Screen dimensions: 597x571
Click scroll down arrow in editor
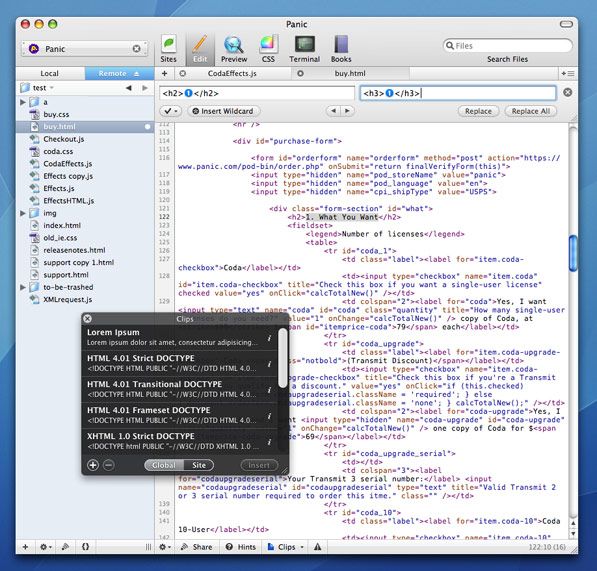[573, 534]
